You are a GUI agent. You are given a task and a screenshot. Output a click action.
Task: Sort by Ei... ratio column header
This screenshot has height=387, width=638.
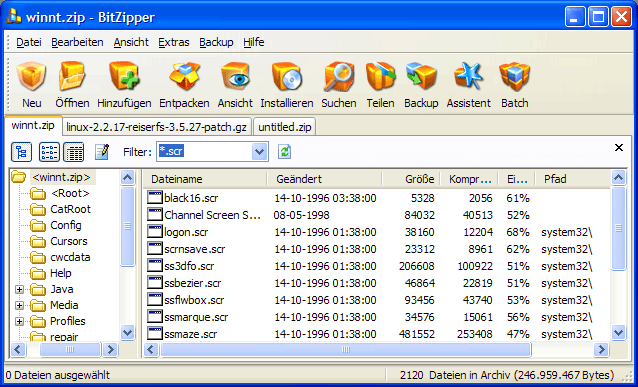[517, 179]
